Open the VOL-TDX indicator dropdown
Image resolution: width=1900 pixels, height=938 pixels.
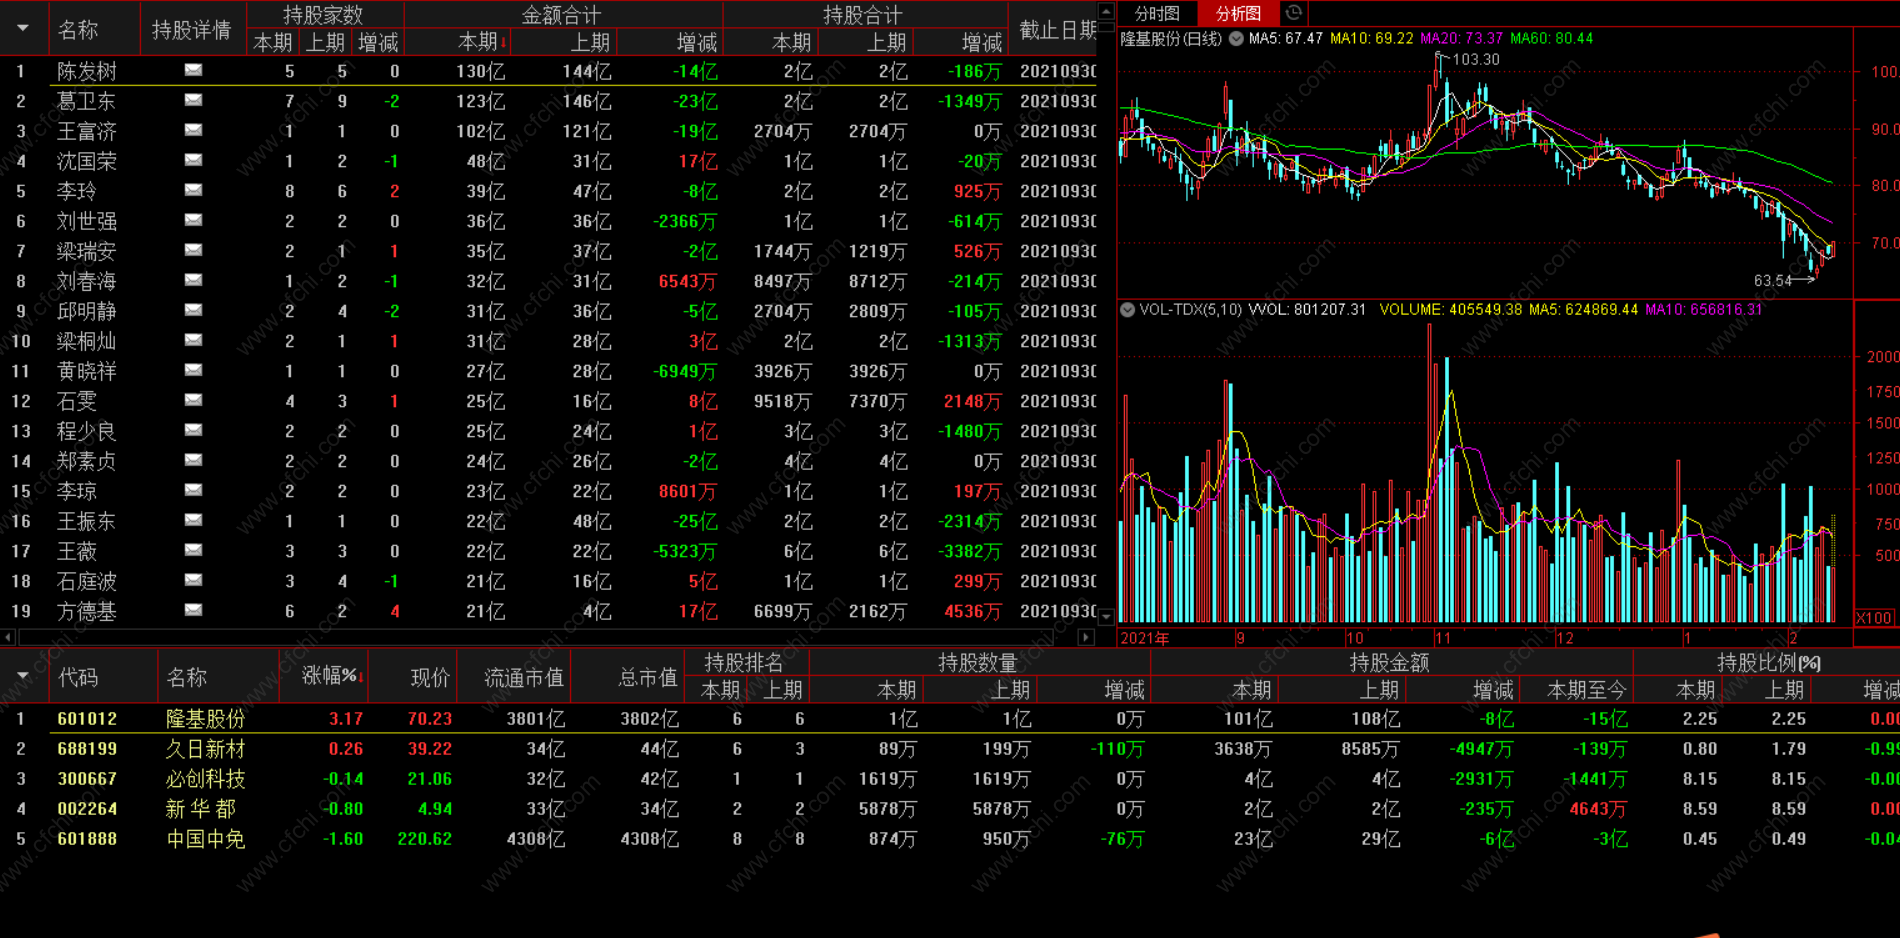click(1128, 310)
